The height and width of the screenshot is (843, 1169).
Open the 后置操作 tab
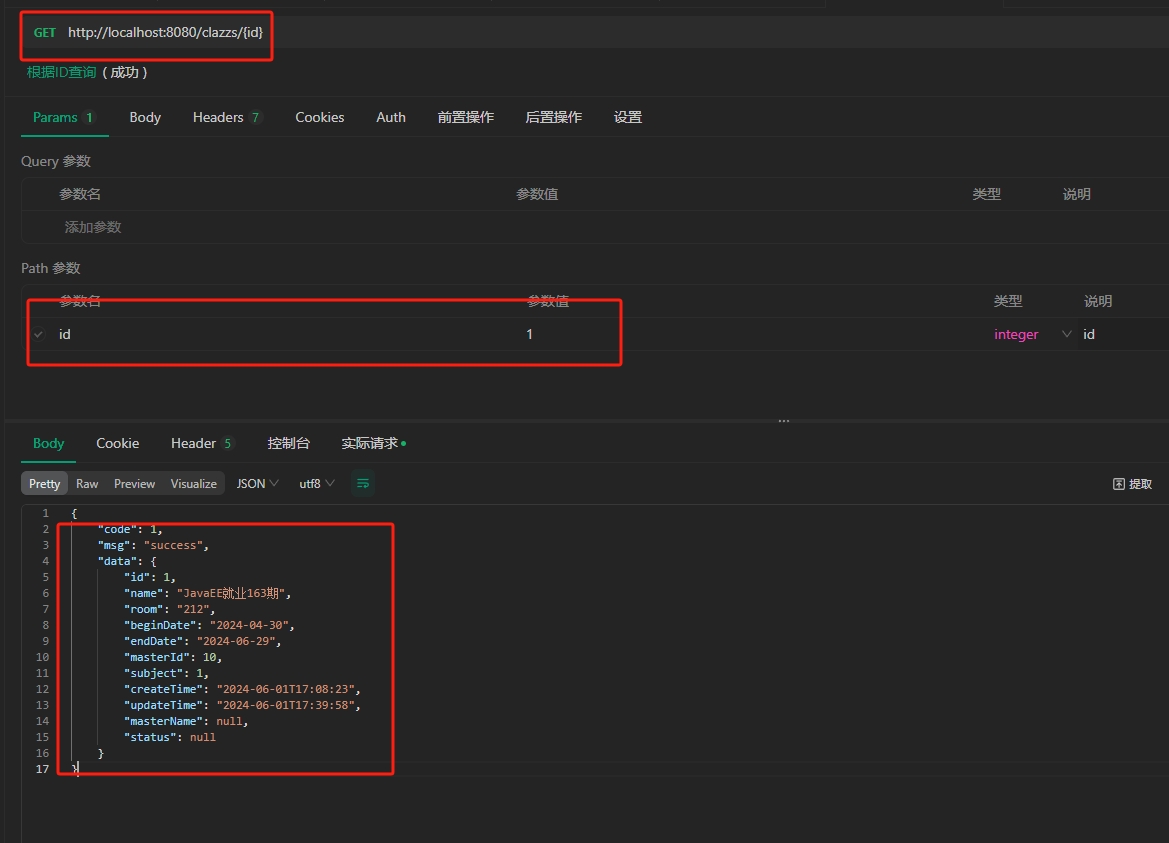(553, 117)
